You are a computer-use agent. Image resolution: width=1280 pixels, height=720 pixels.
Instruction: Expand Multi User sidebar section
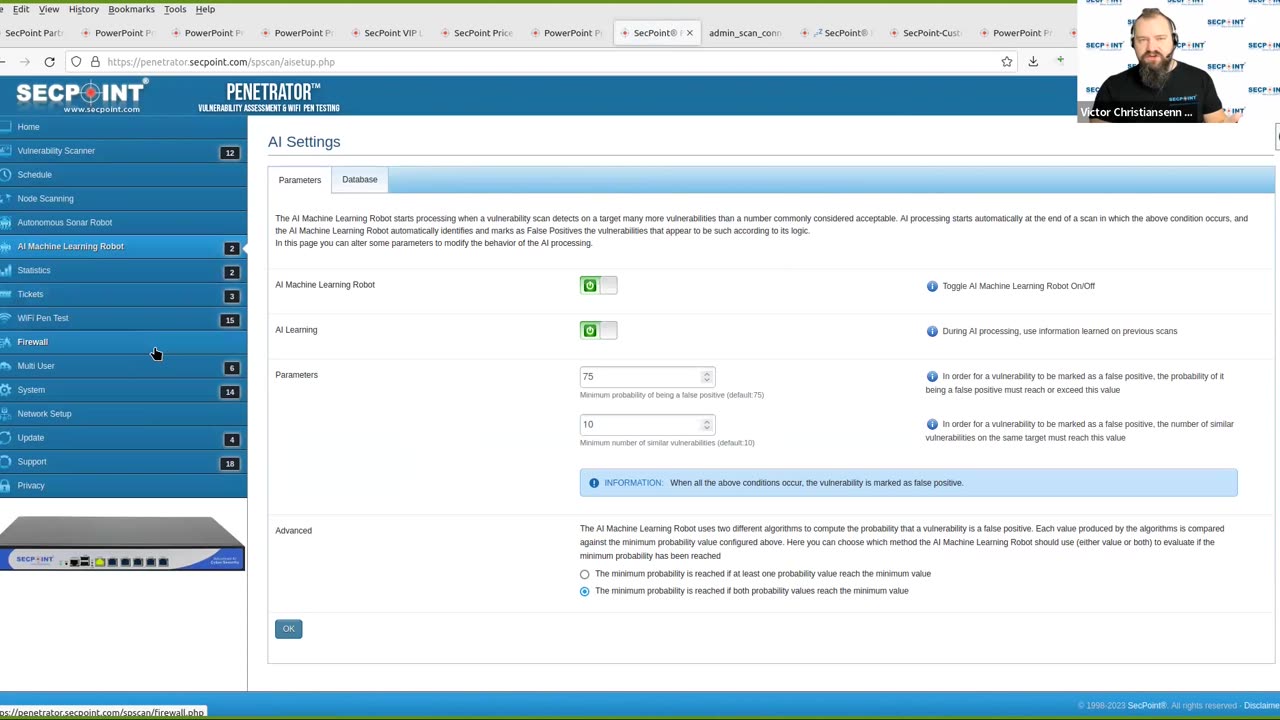click(x=123, y=367)
